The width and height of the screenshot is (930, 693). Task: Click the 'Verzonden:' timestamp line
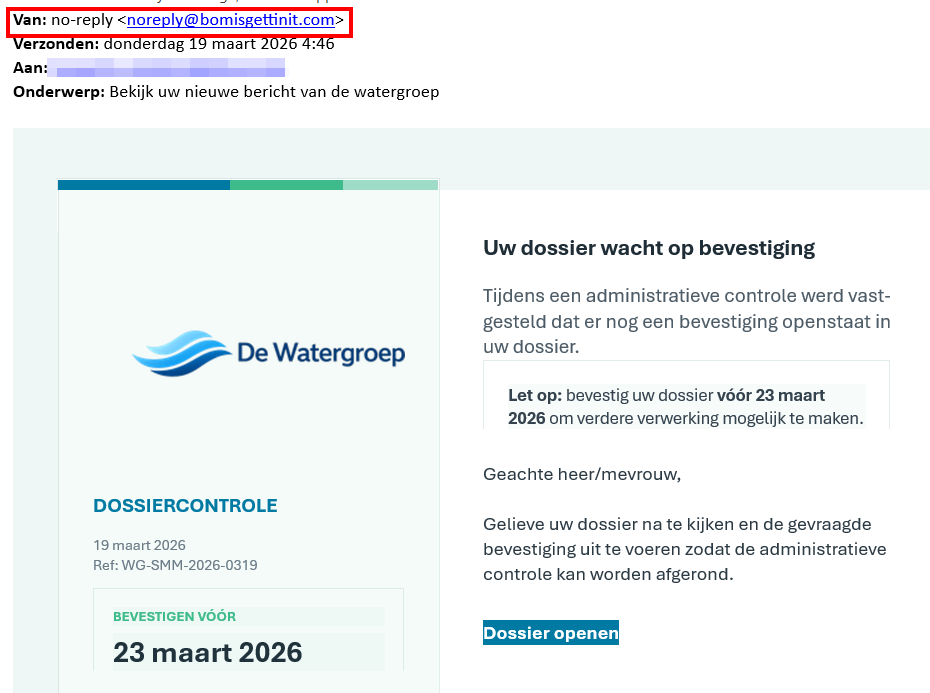172,44
